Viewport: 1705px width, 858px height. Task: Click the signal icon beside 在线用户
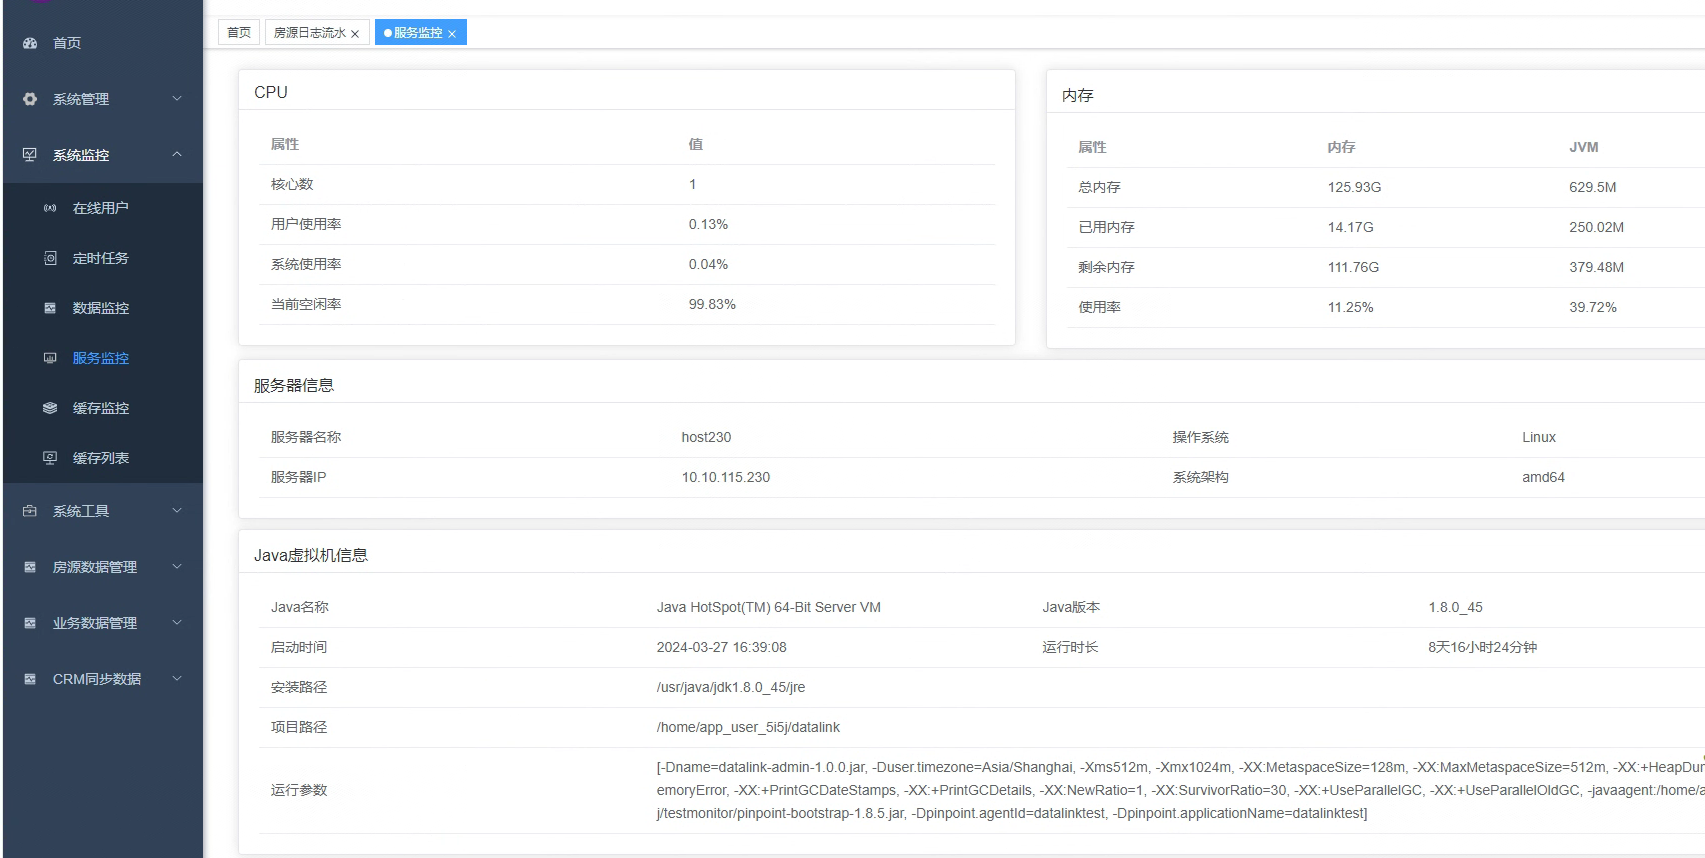click(50, 208)
